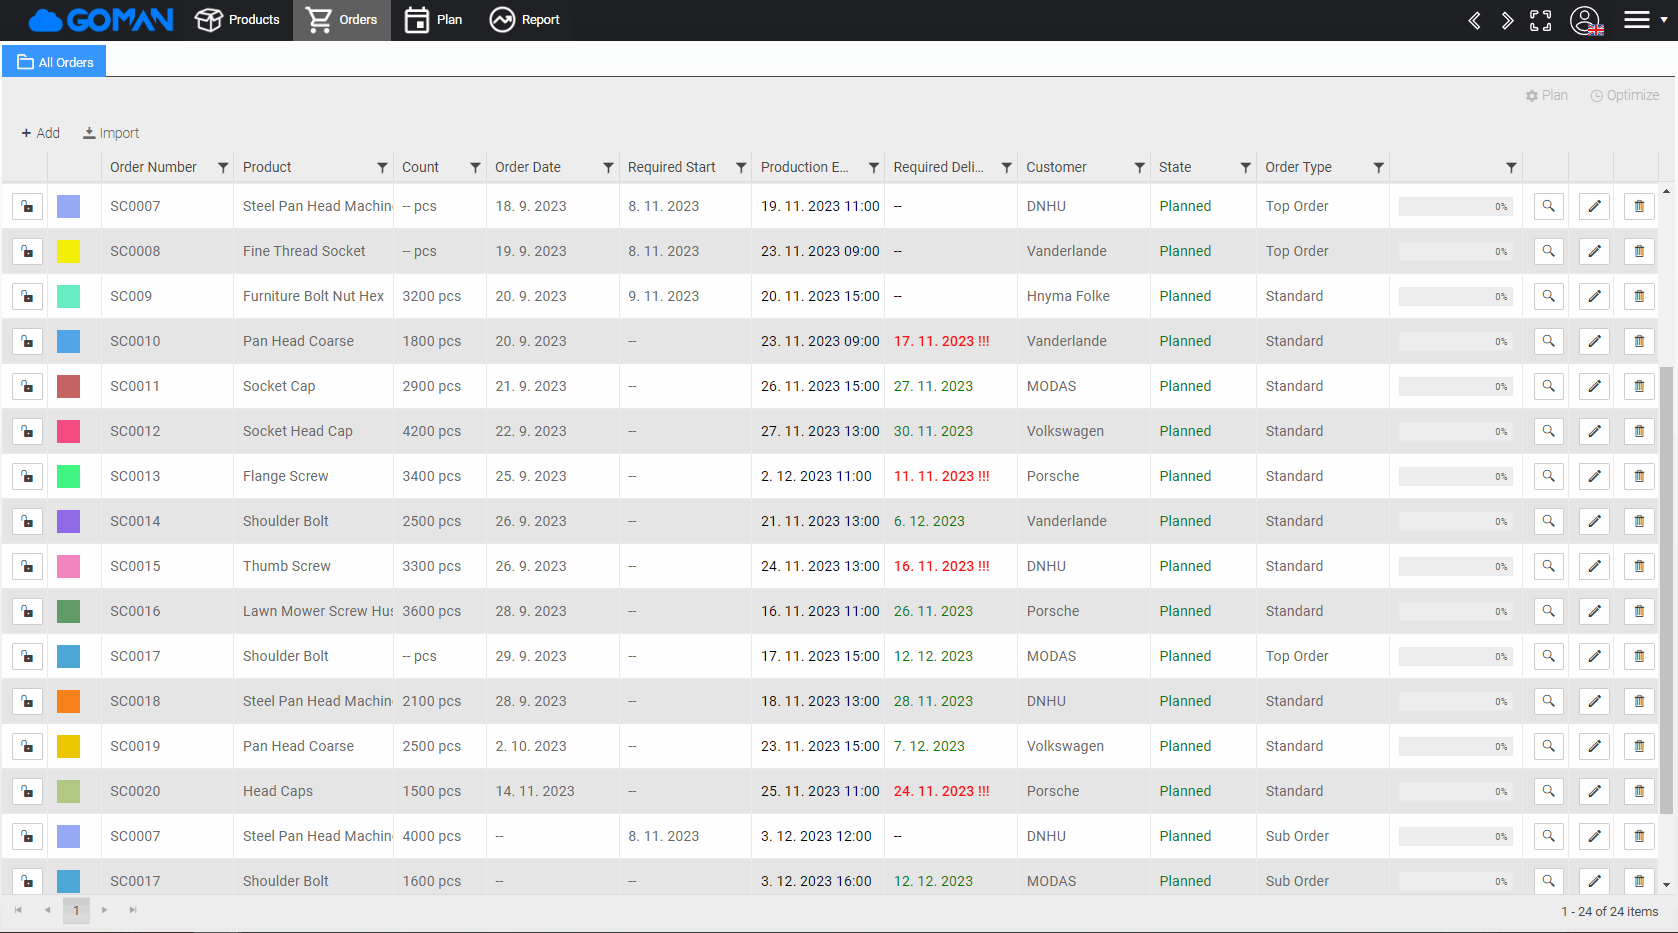
Task: Click the Plan gear button
Action: [1546, 95]
